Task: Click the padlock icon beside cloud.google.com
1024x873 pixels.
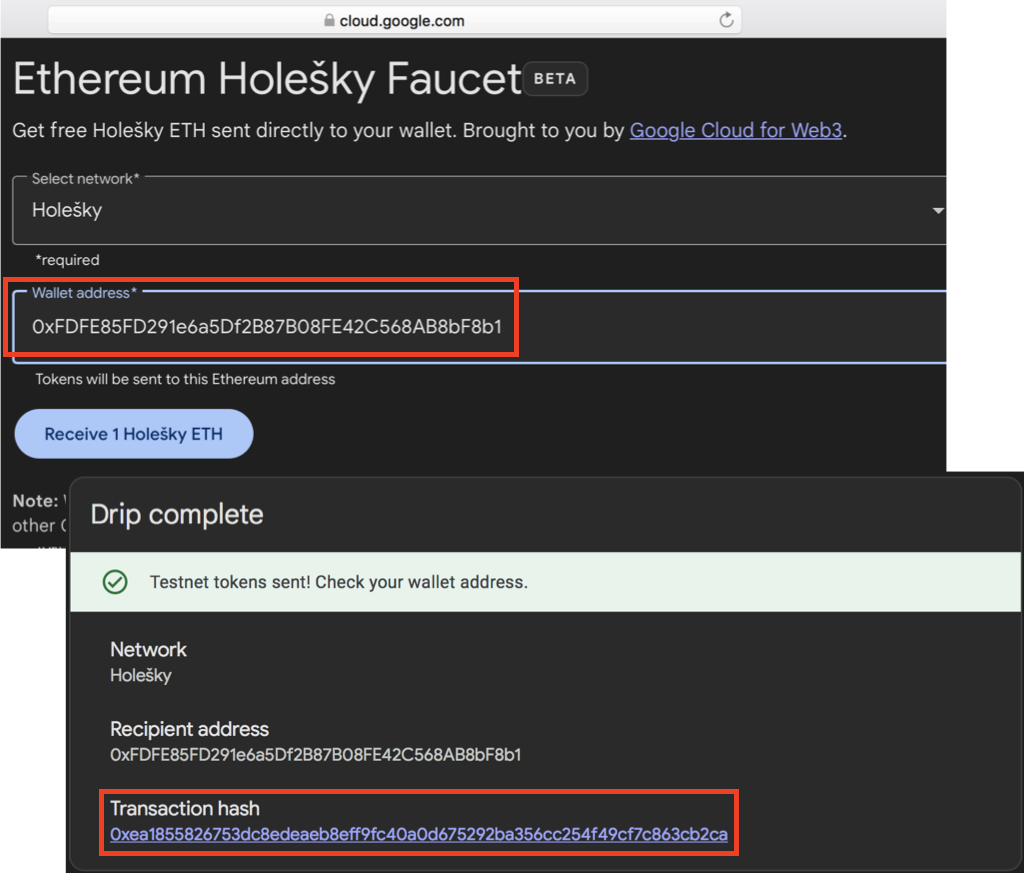Action: tap(328, 21)
